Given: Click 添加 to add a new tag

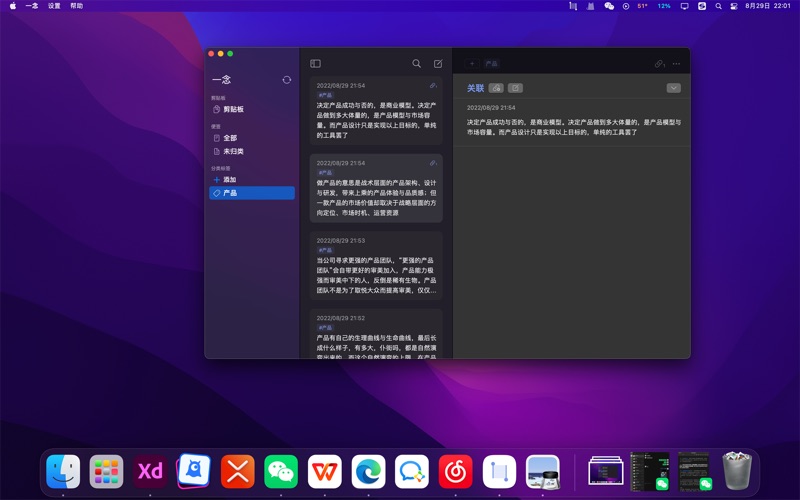Looking at the screenshot, I should (x=230, y=180).
